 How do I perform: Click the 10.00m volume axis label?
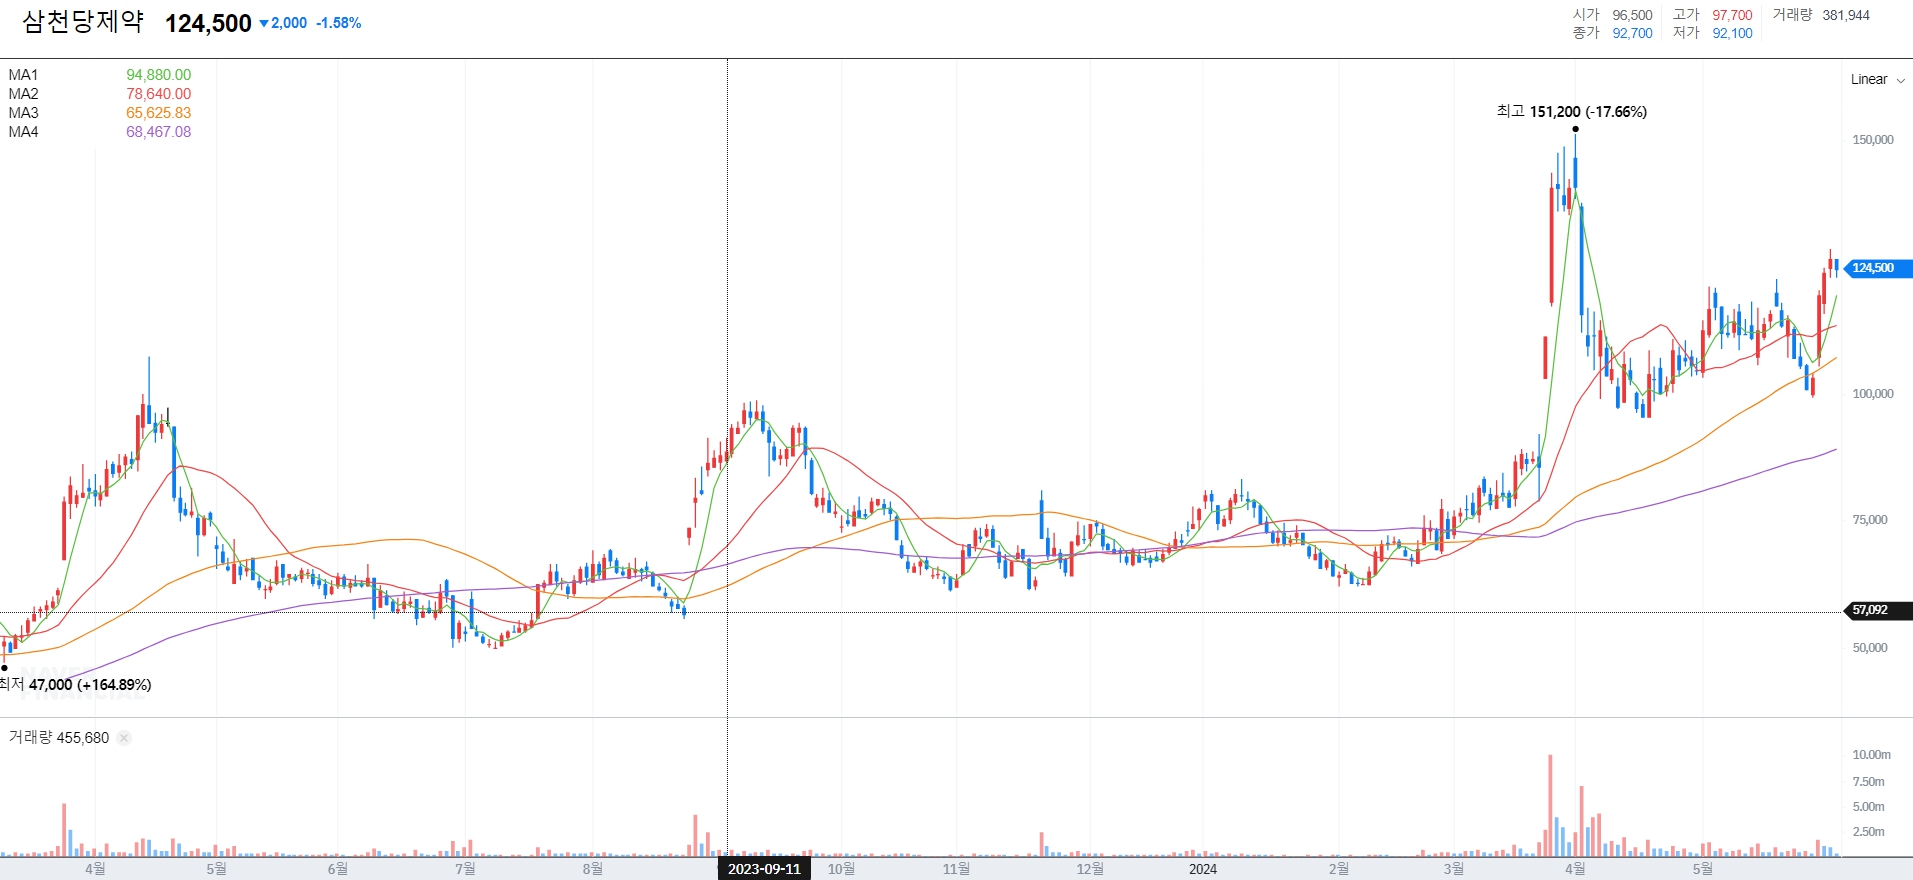(x=1871, y=755)
